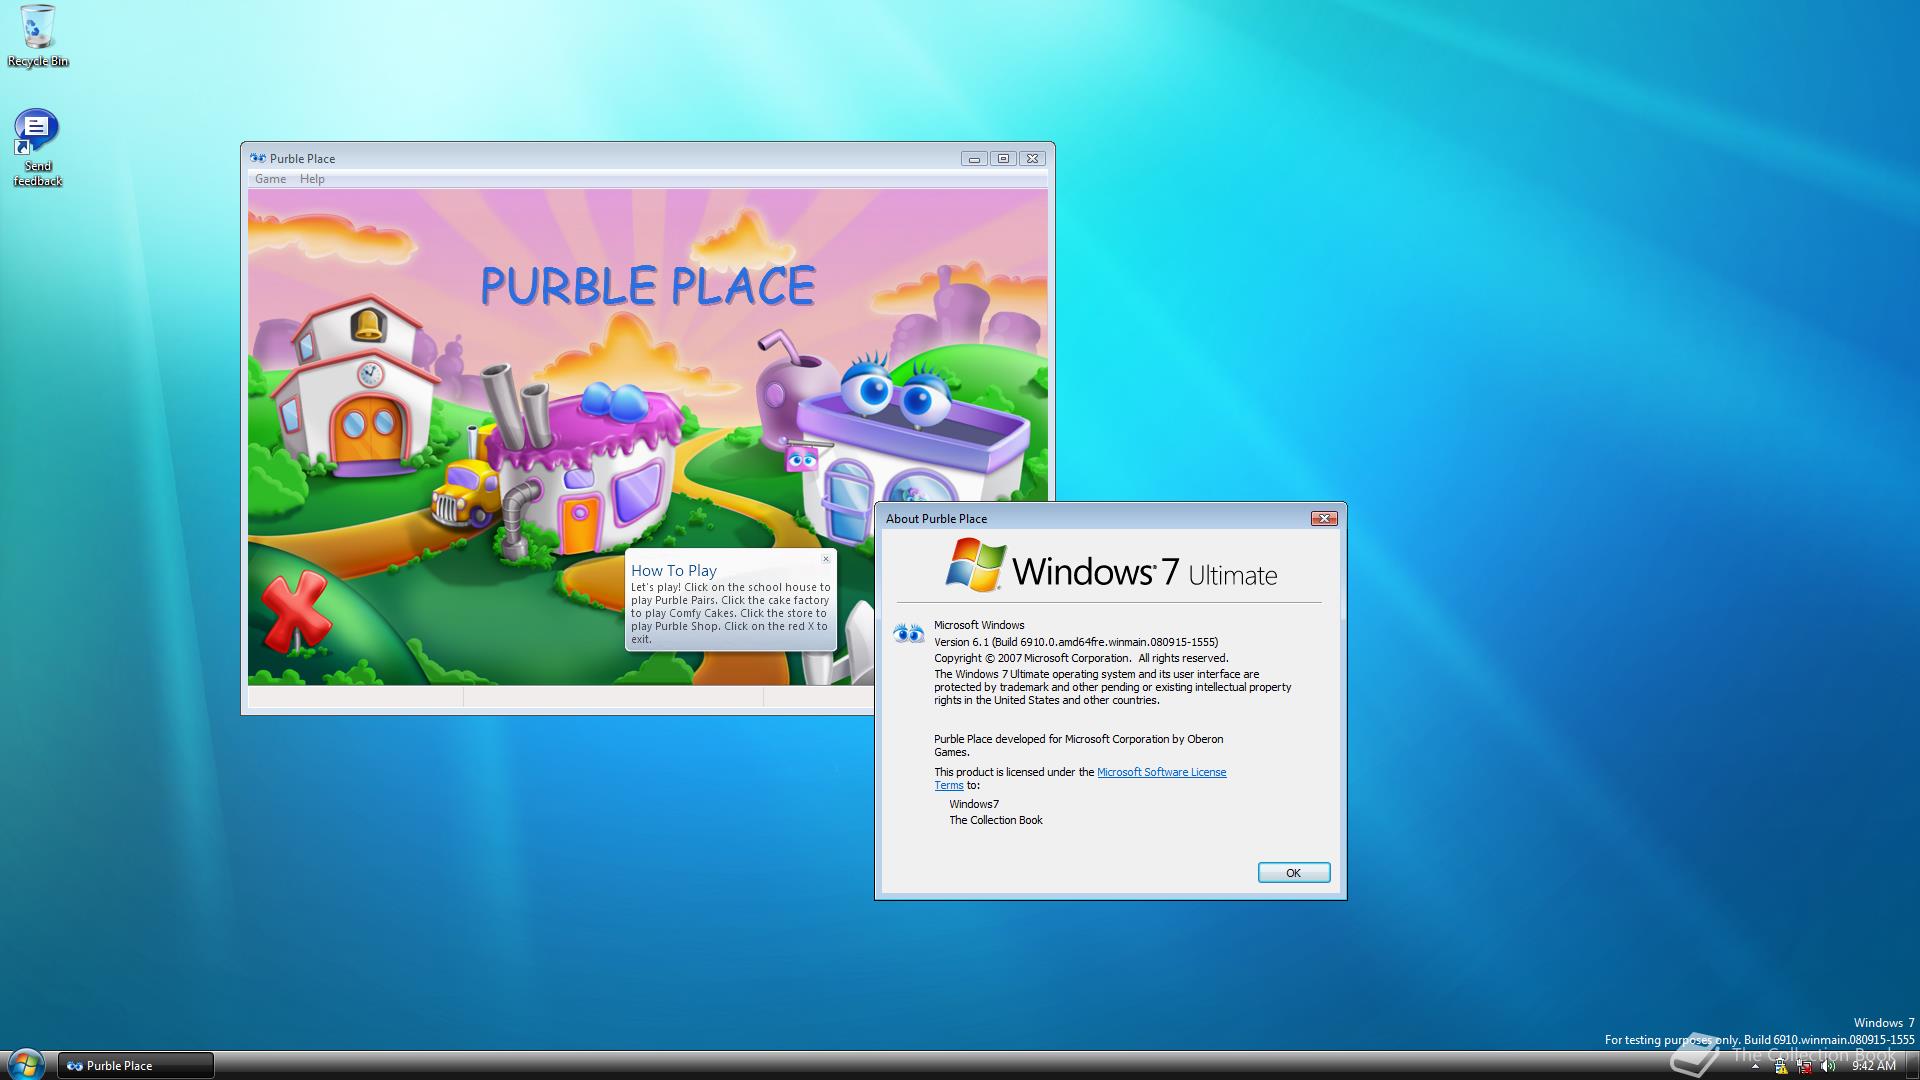Minimize the Purble Place window
Viewport: 1920px width, 1080px height.
[x=974, y=158]
